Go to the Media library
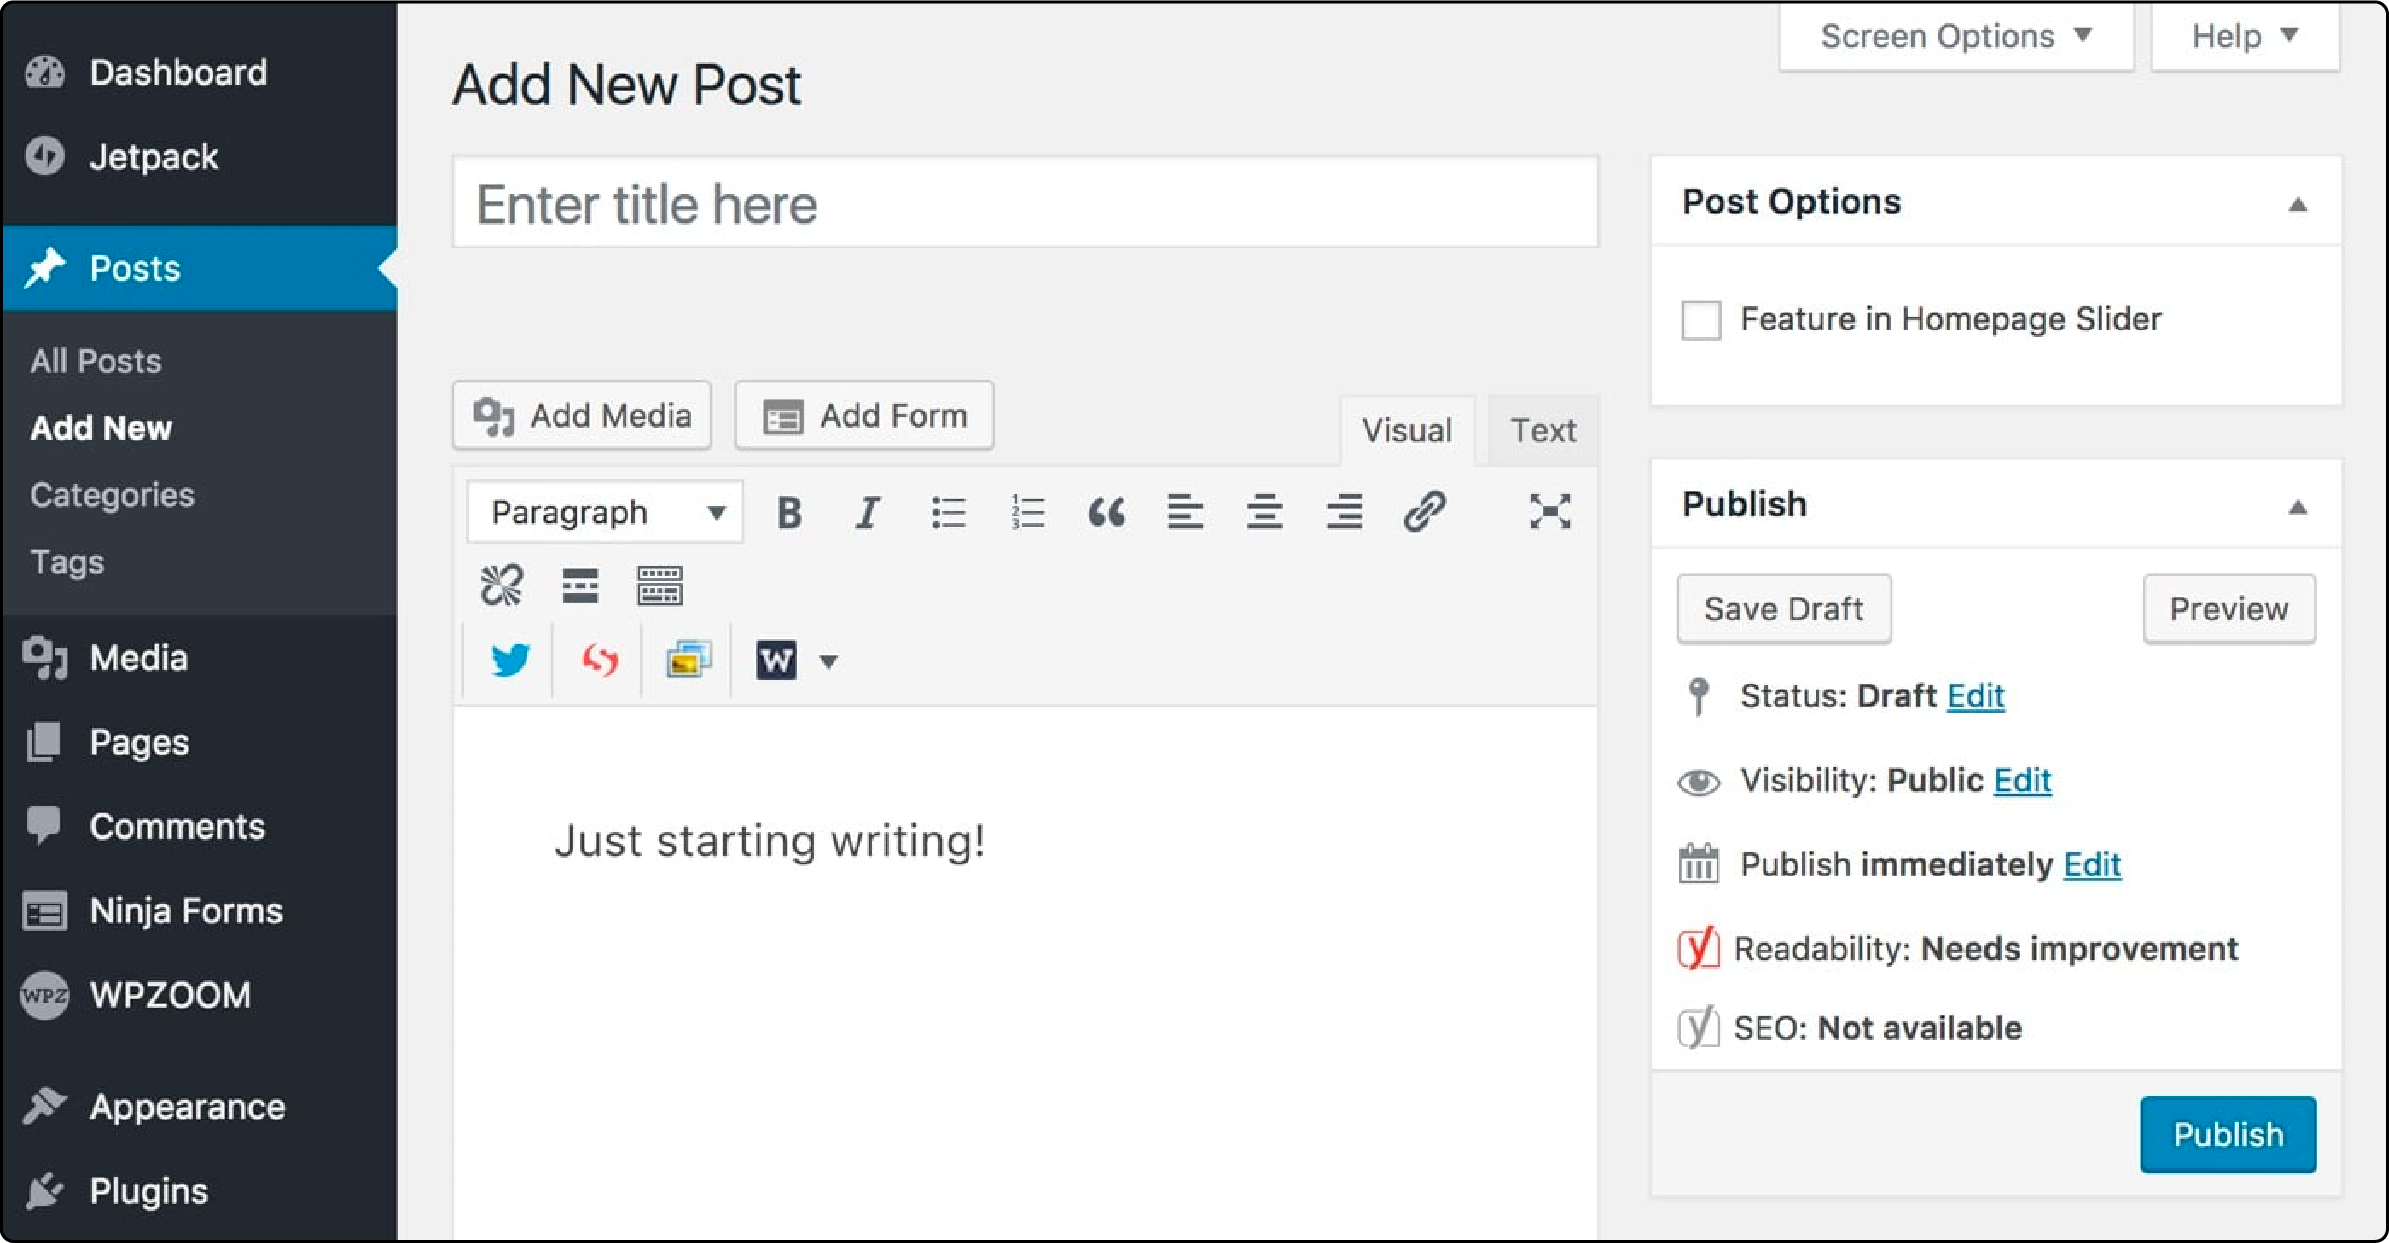The height and width of the screenshot is (1243, 2389). click(200, 658)
